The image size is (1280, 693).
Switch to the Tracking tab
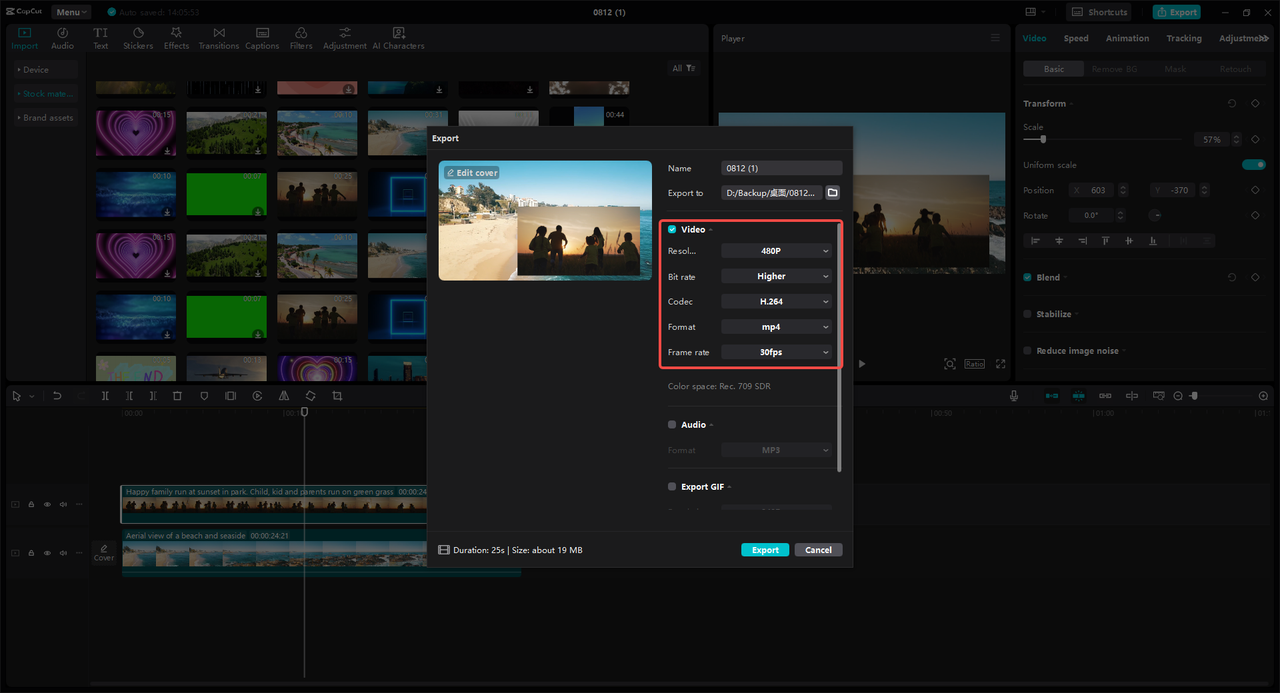tap(1184, 38)
